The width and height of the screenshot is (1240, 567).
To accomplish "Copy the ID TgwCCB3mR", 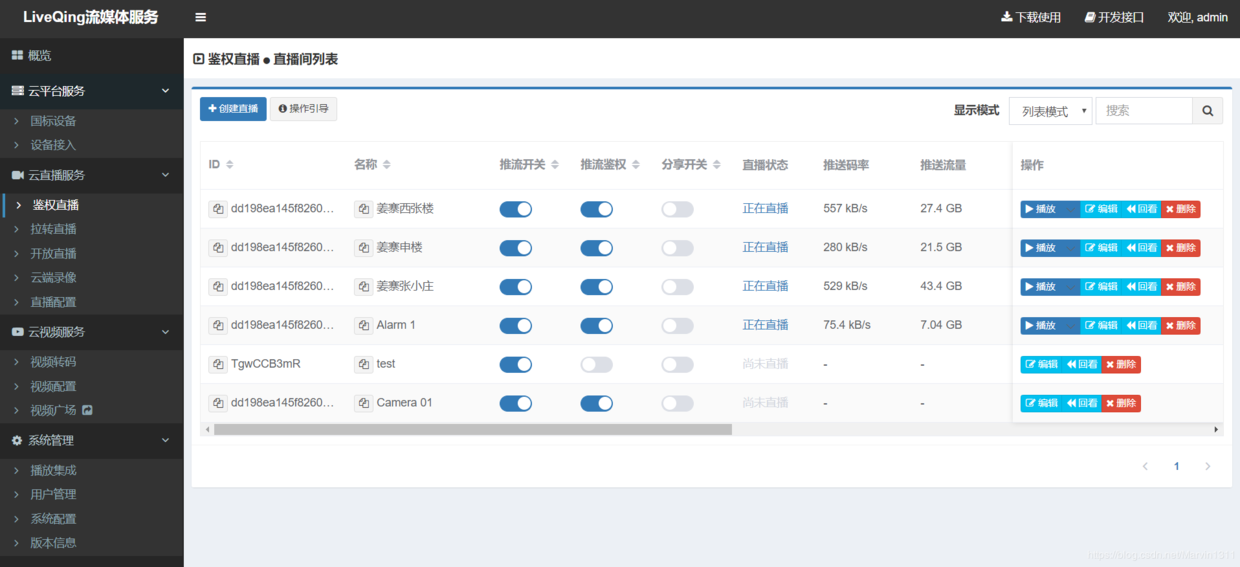I will [217, 365].
